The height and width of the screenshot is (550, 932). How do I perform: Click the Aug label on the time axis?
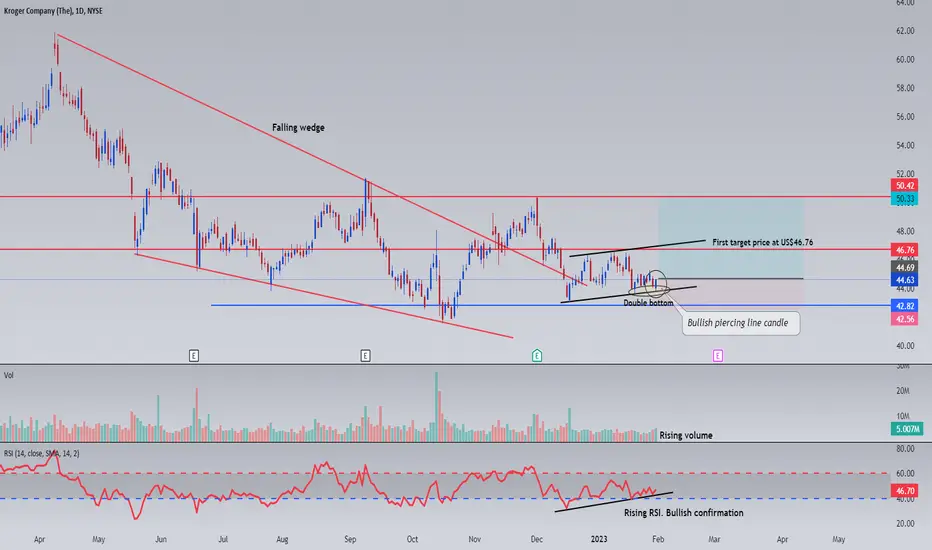[x=282, y=539]
